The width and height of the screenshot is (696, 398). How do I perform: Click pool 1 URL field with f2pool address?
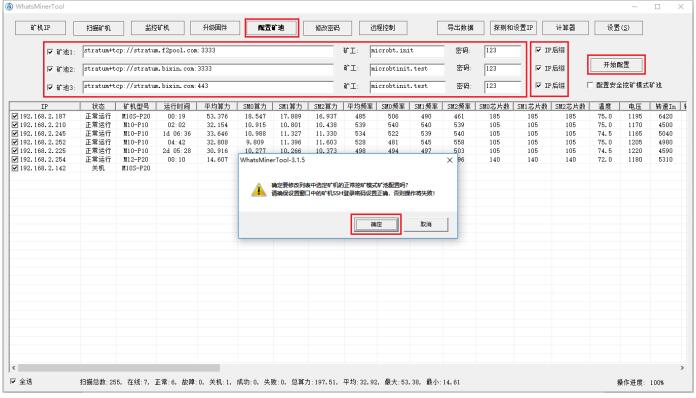208,51
